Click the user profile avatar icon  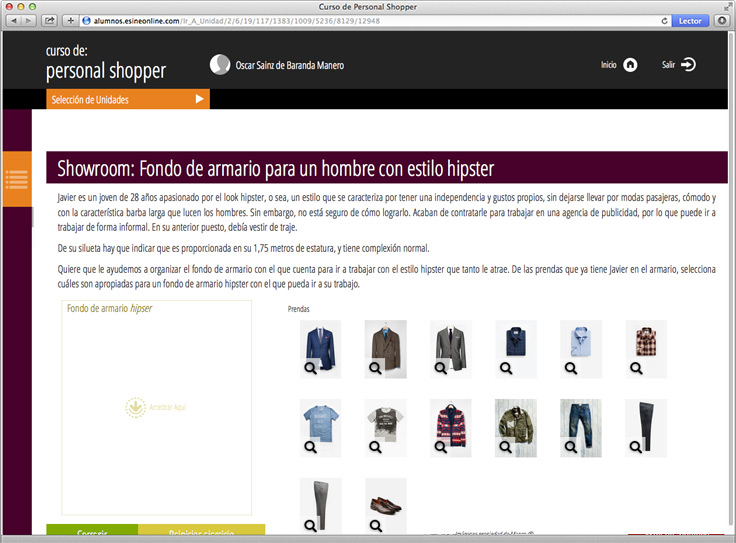click(x=220, y=65)
